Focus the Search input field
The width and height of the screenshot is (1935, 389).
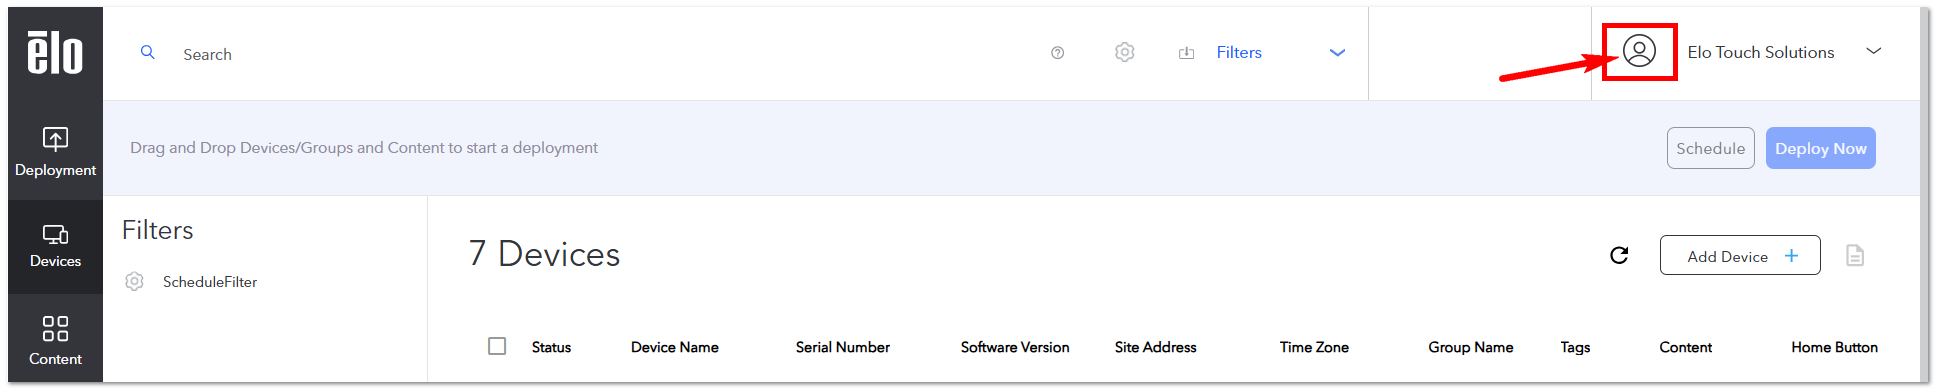pyautogui.click(x=600, y=54)
